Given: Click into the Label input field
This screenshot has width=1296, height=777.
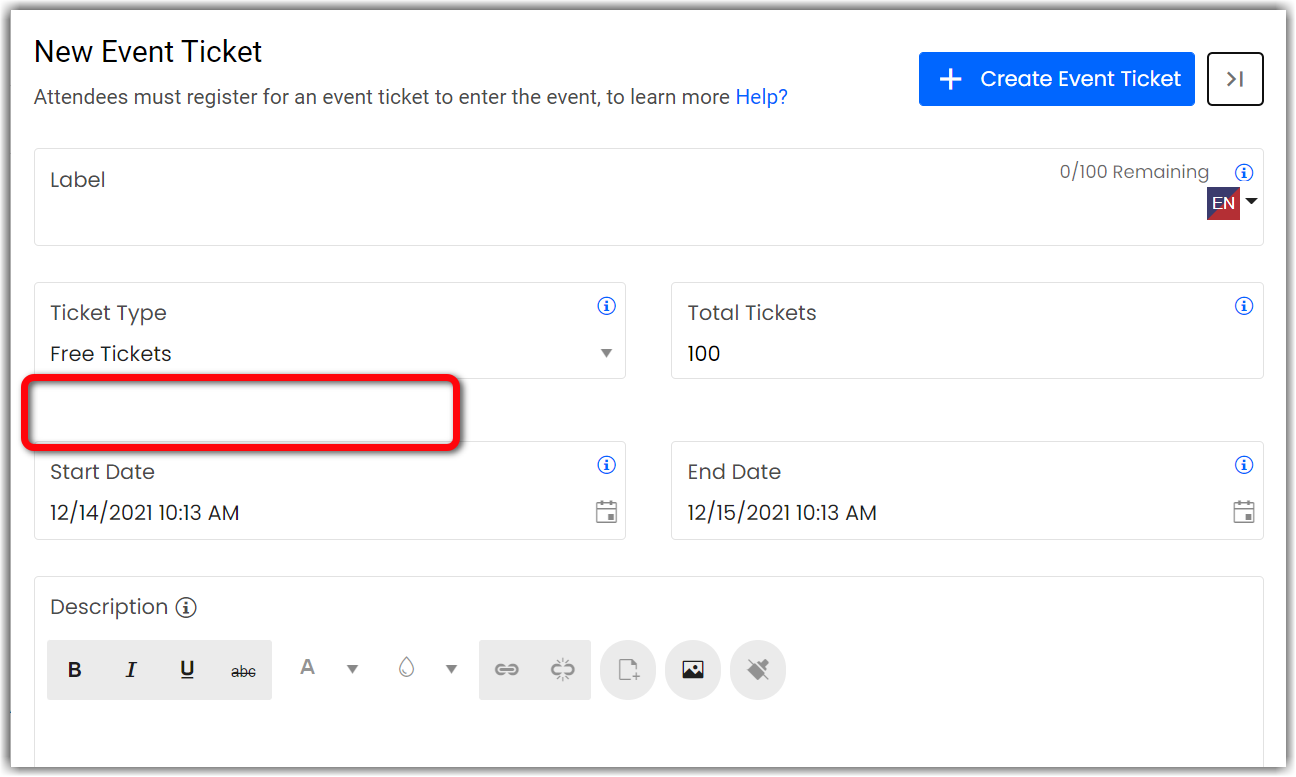Looking at the screenshot, I should click(500, 215).
